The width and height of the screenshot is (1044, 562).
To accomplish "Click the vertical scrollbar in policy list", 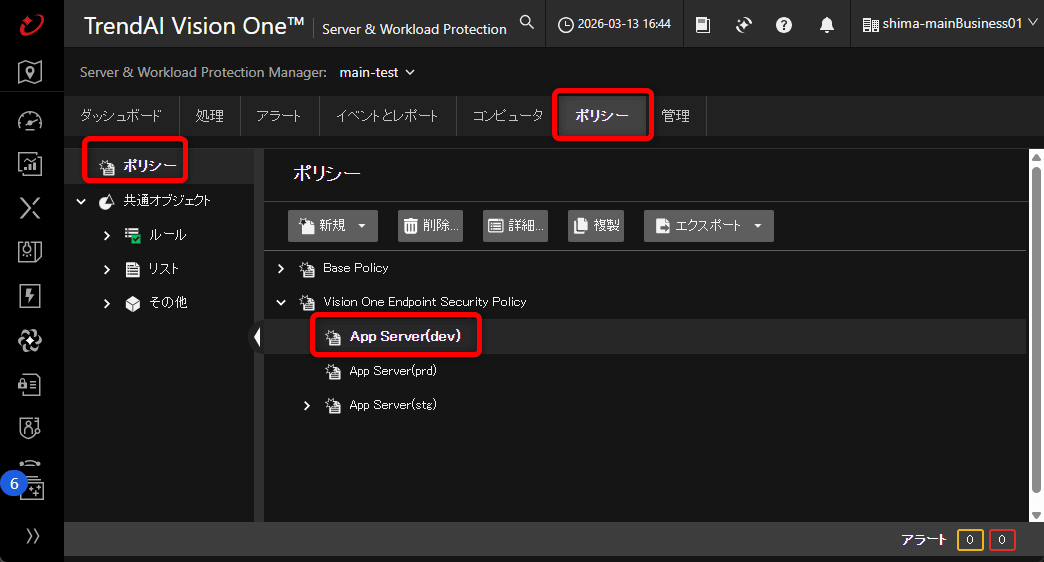I will click(1035, 330).
